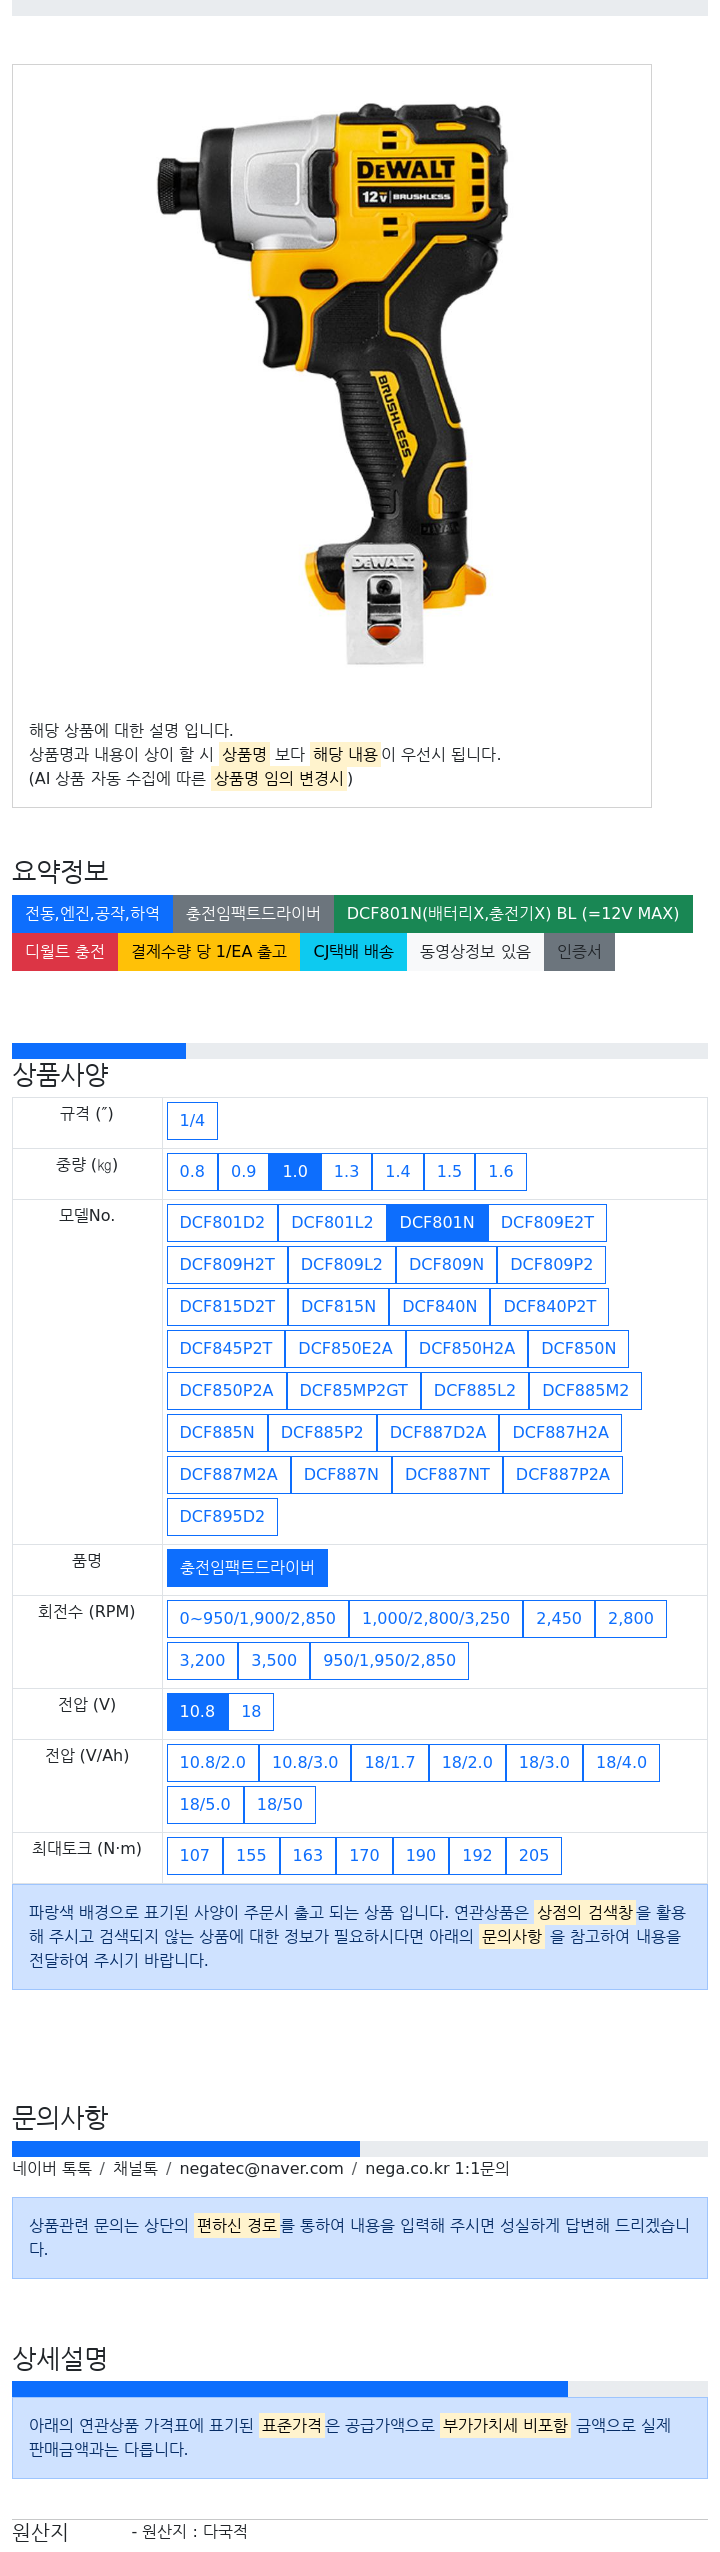The height and width of the screenshot is (2552, 720).
Task: Click the blue 충전임팩트드라이버 product name option
Action: (247, 1567)
